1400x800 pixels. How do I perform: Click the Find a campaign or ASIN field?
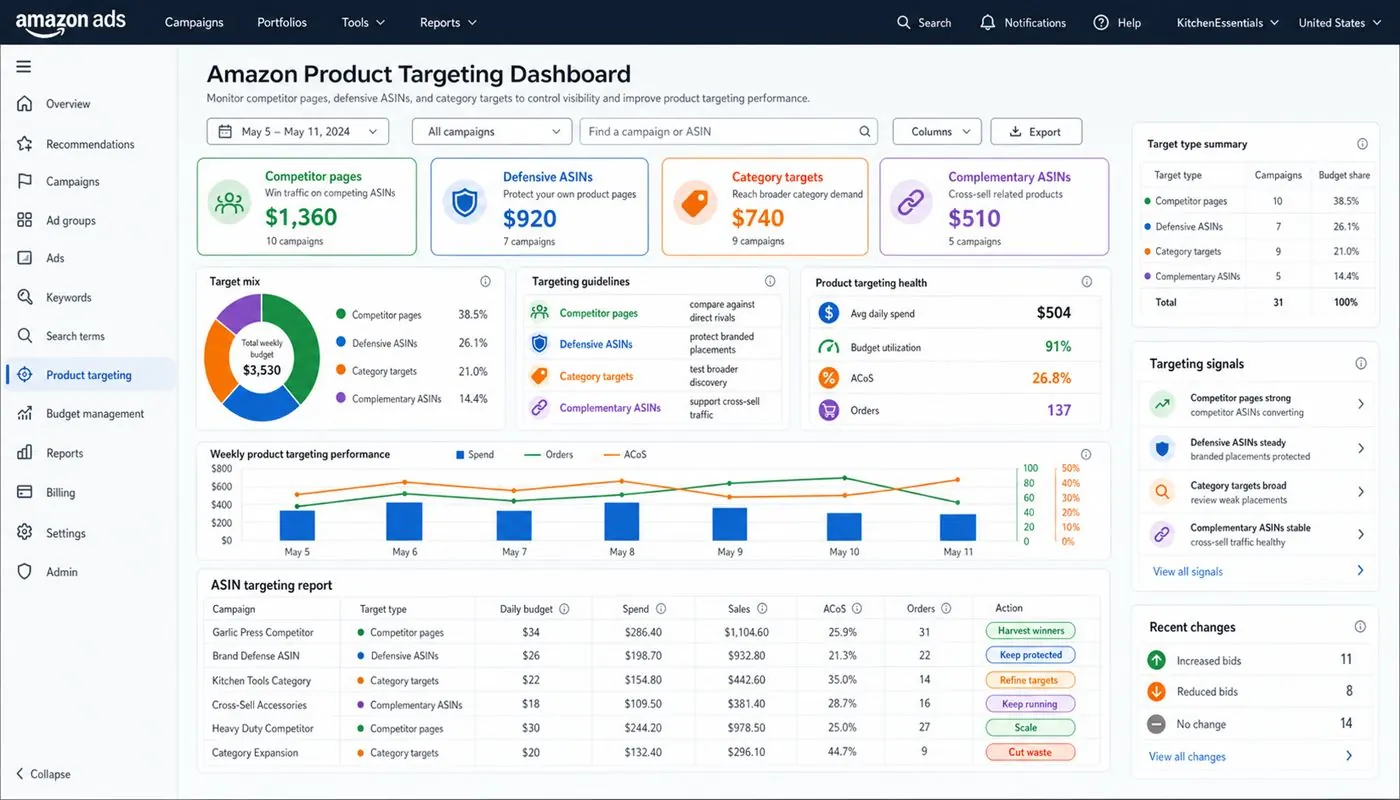[728, 131]
